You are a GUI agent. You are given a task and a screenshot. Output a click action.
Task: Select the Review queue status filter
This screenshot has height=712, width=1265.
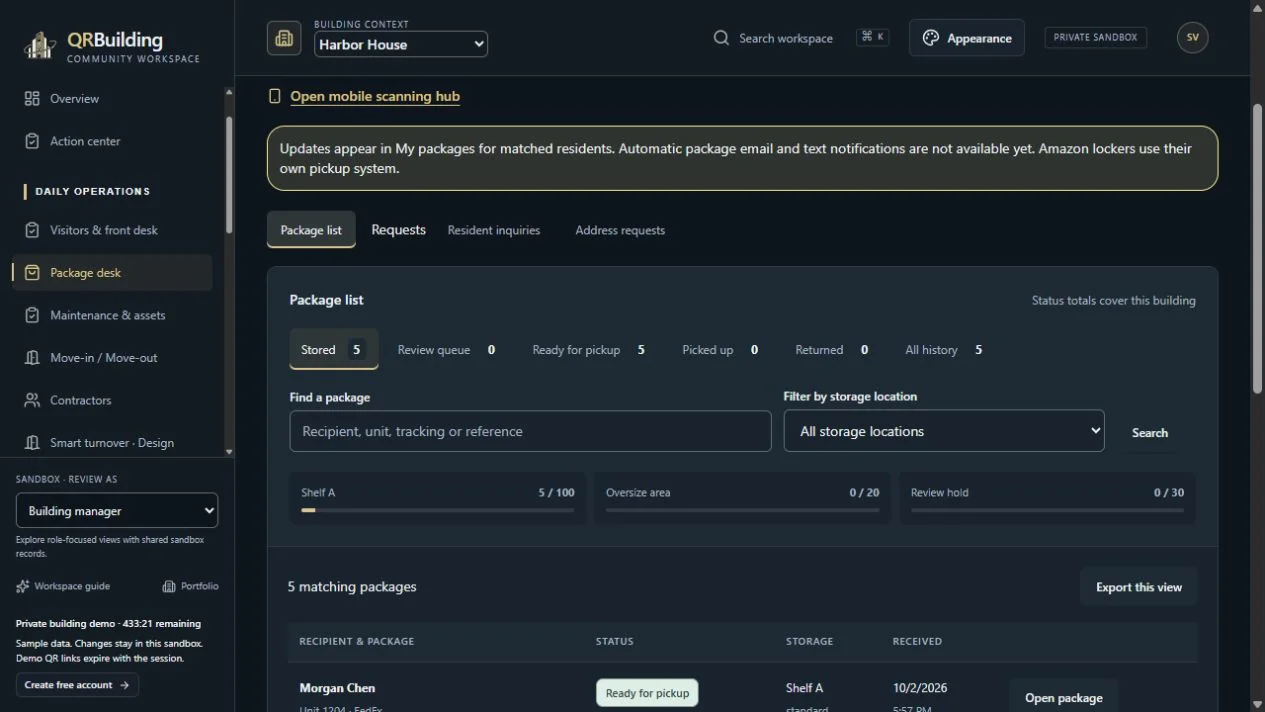click(x=446, y=349)
